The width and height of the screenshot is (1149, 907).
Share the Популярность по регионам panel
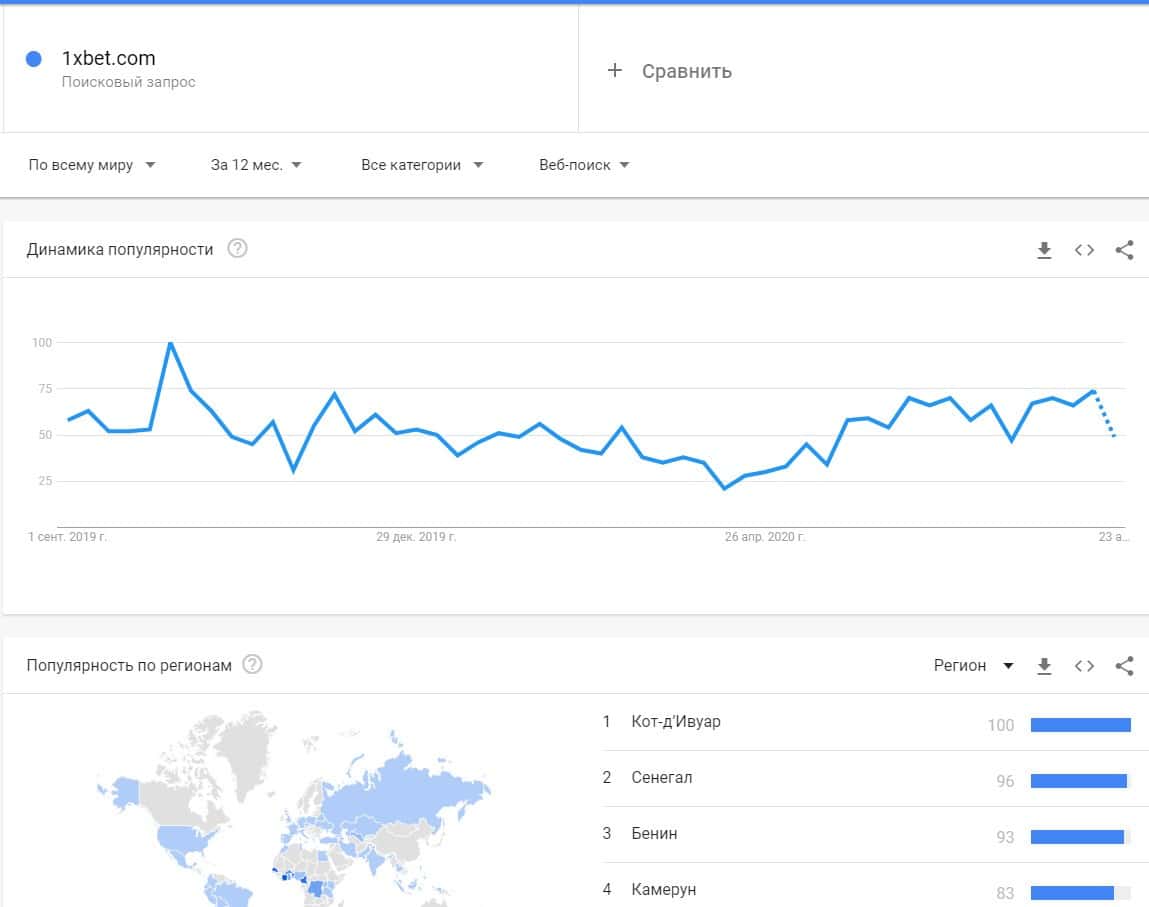point(1124,666)
